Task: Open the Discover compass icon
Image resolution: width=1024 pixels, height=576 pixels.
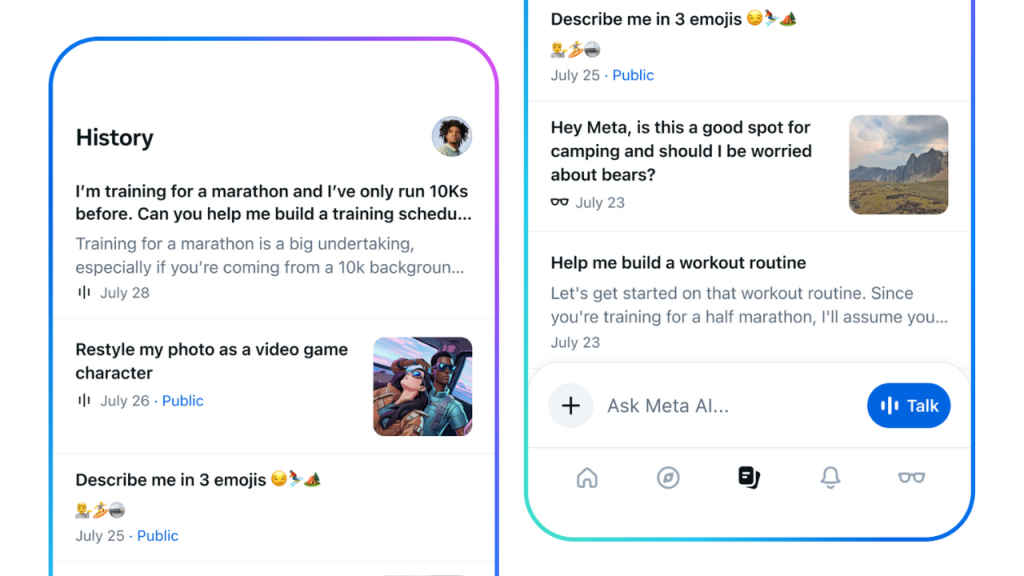Action: 668,477
